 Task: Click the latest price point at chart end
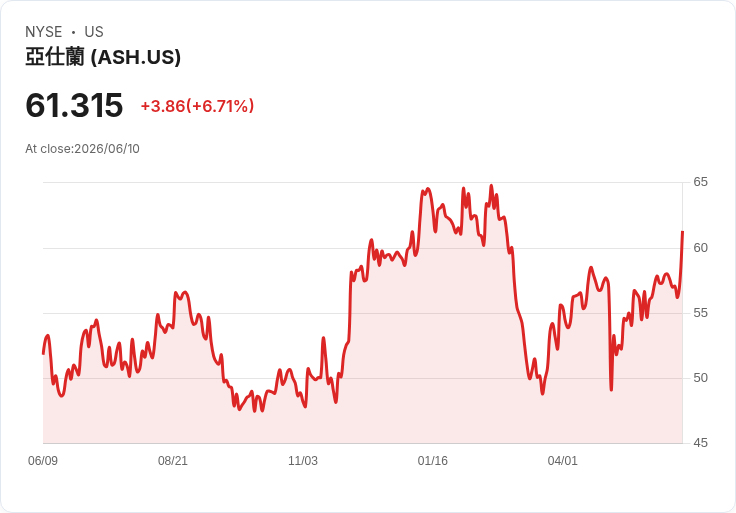pos(682,232)
